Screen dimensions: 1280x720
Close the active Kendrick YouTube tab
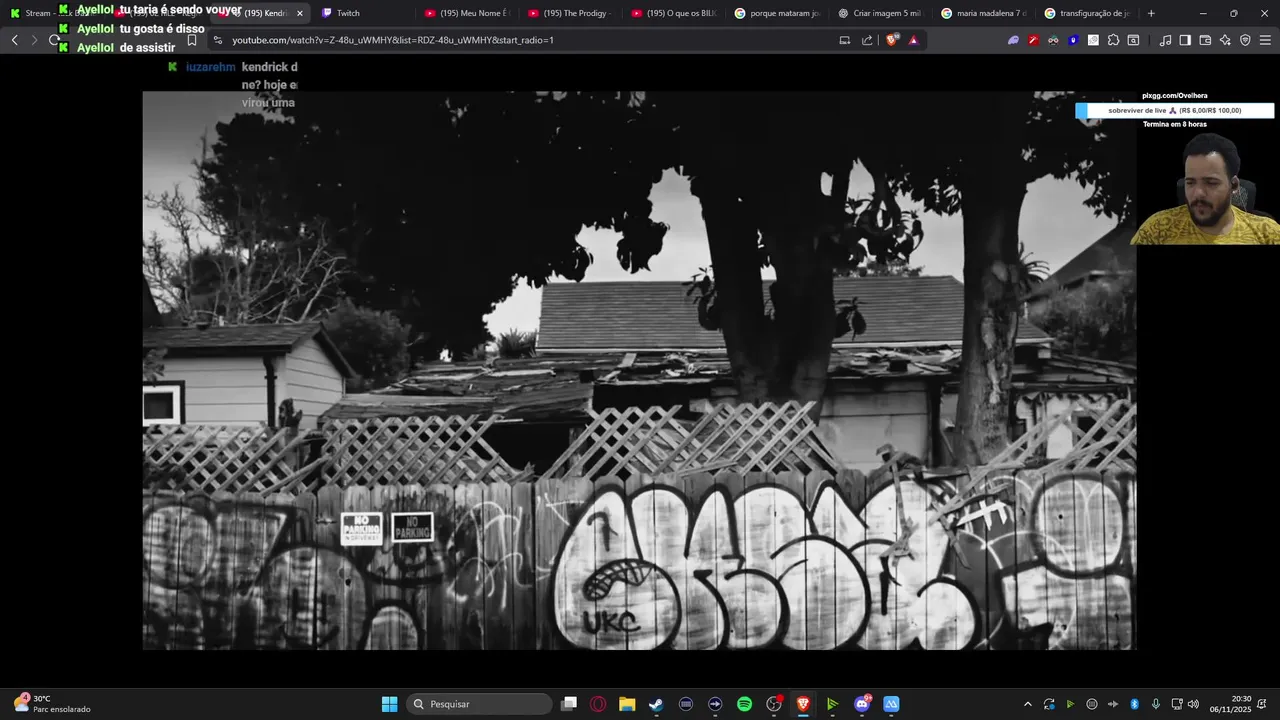point(299,13)
